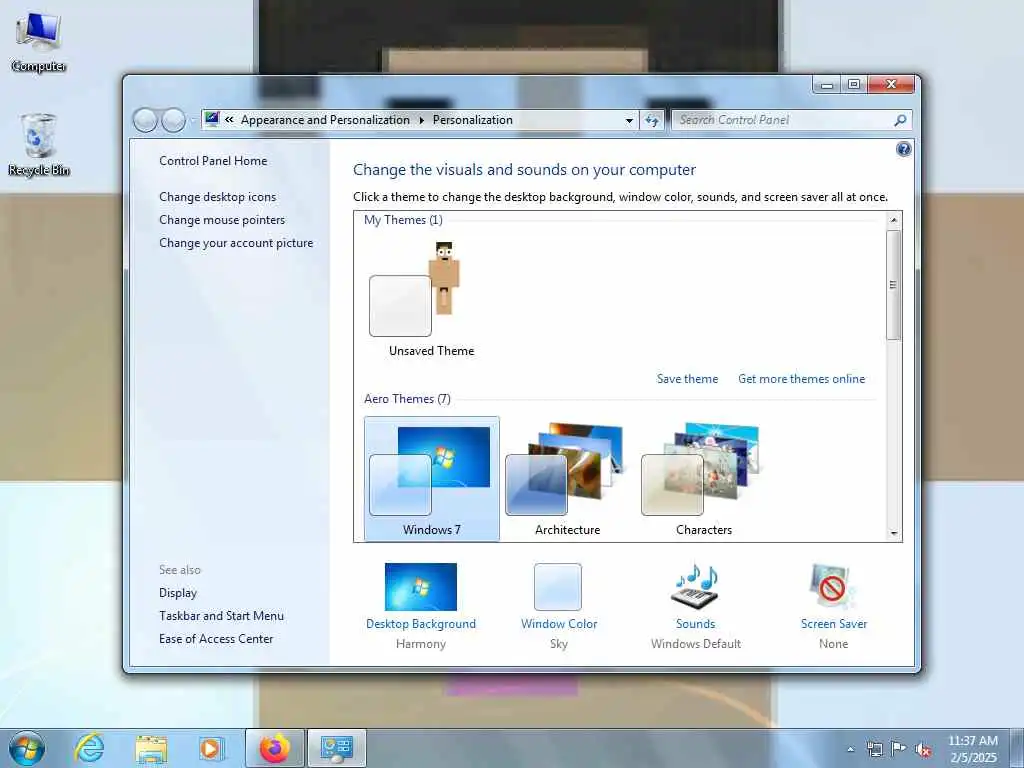
Task: Open the Screen Saver settings icon
Action: (x=833, y=586)
